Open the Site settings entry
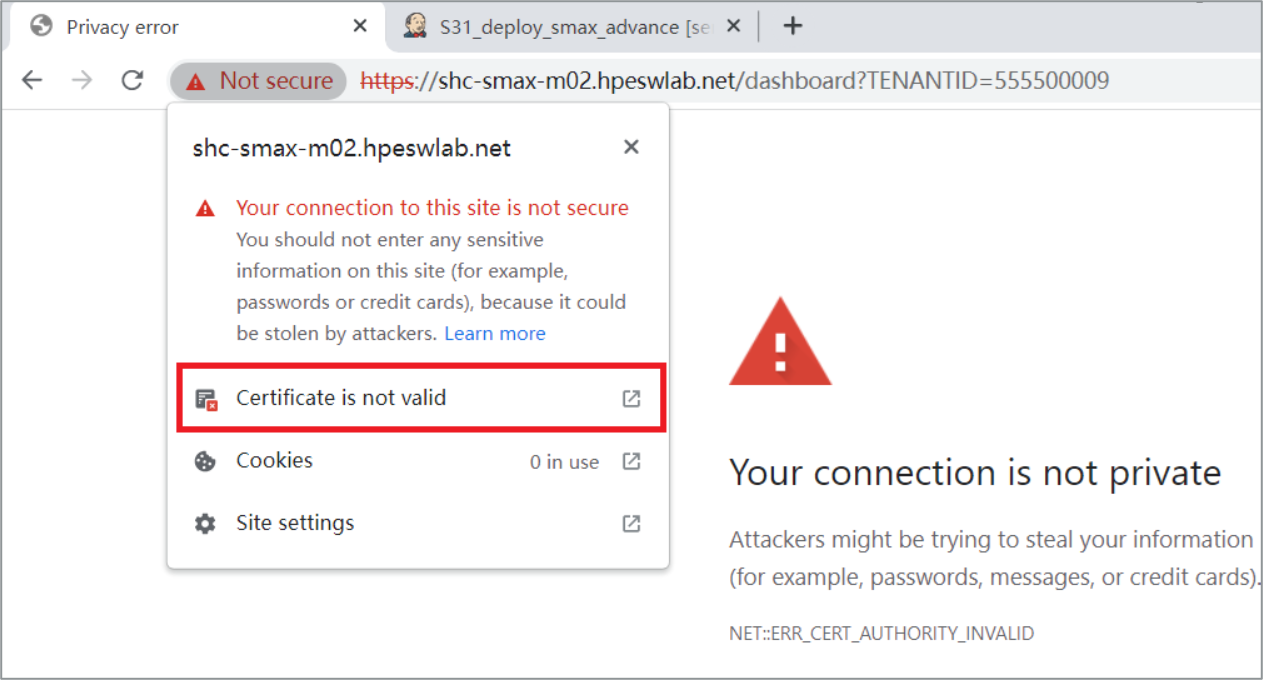 pos(295,523)
